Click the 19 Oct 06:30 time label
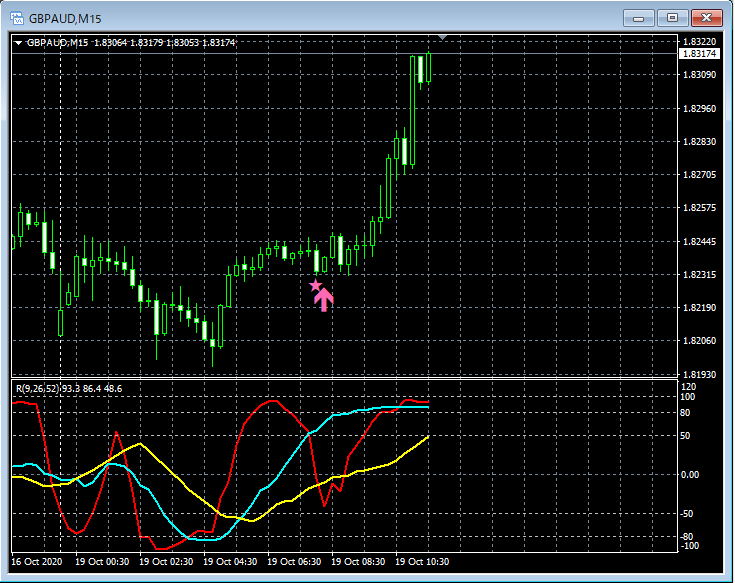 [294, 561]
